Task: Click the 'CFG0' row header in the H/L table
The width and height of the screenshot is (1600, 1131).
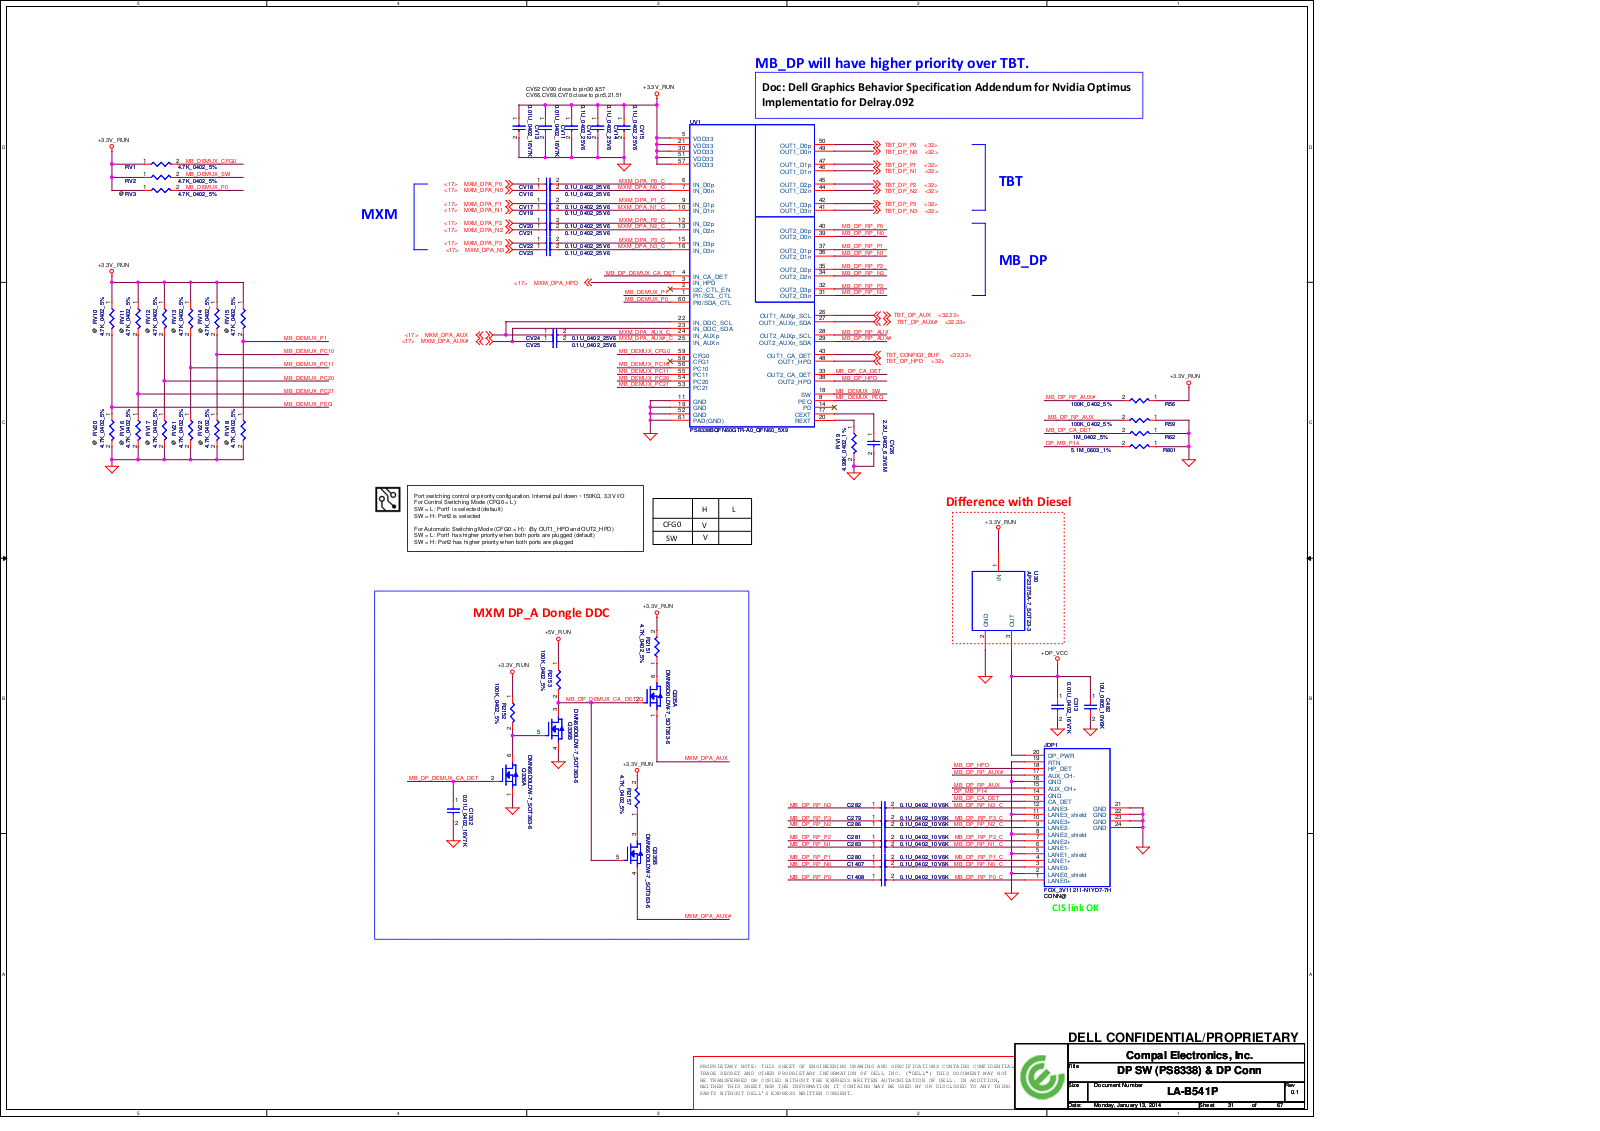Action: [672, 524]
